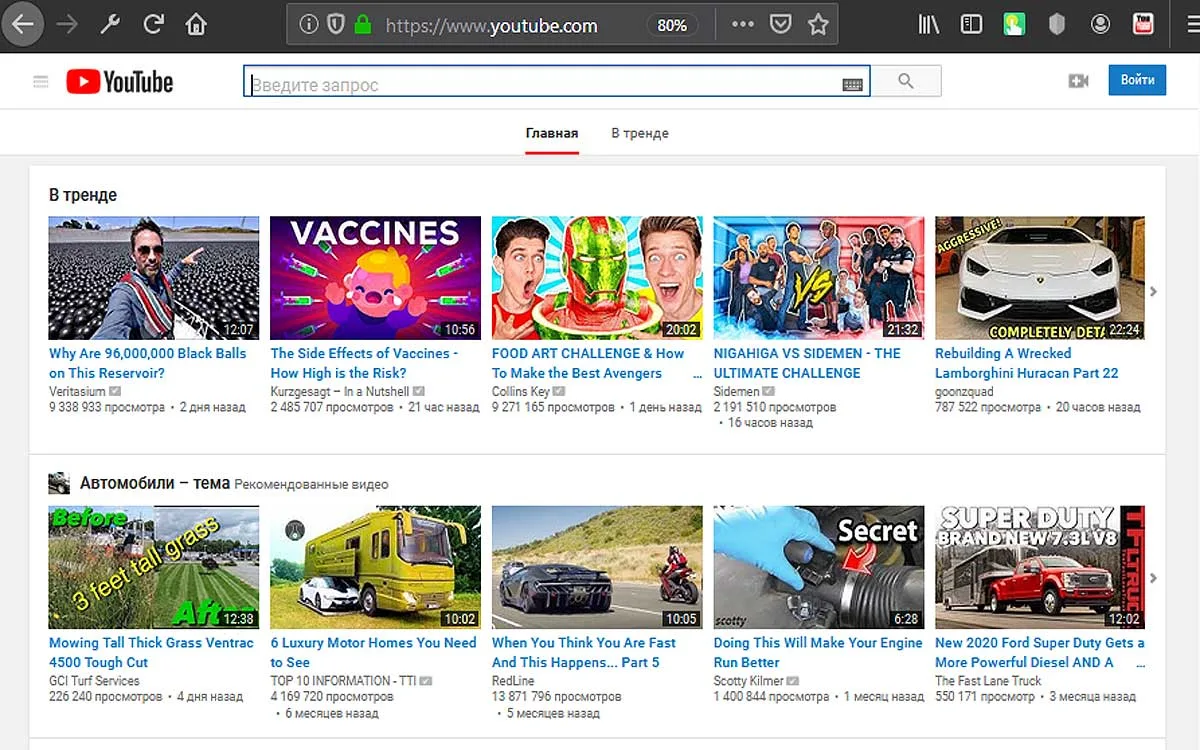Show more trending videos with the right chevron
This screenshot has width=1200, height=750.
1153,291
